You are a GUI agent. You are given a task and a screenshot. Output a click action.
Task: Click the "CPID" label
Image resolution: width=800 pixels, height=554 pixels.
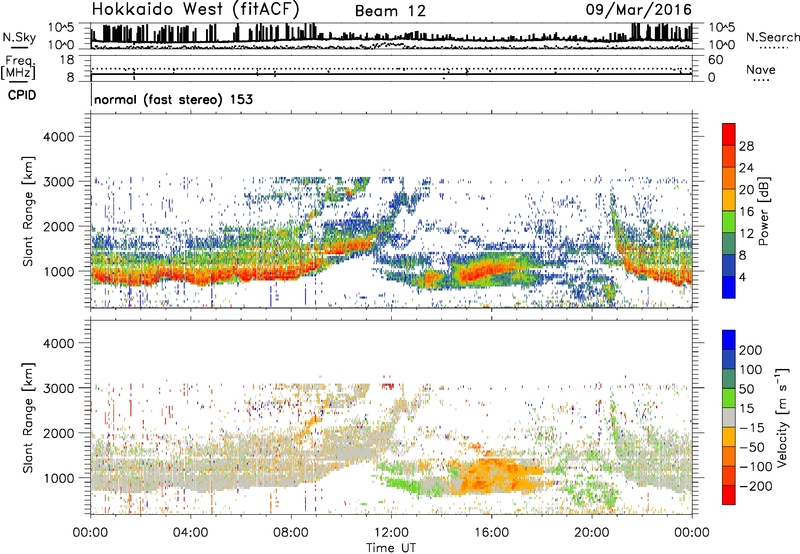click(22, 95)
